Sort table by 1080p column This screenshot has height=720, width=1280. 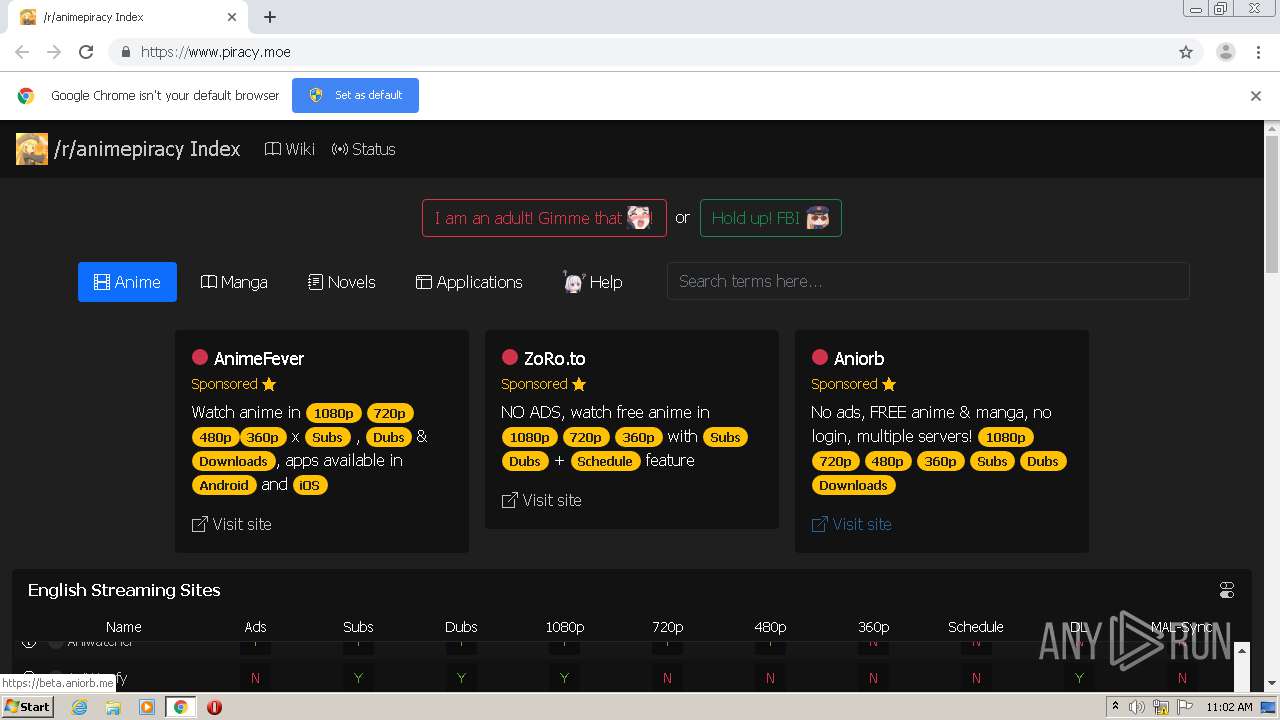[x=564, y=627]
